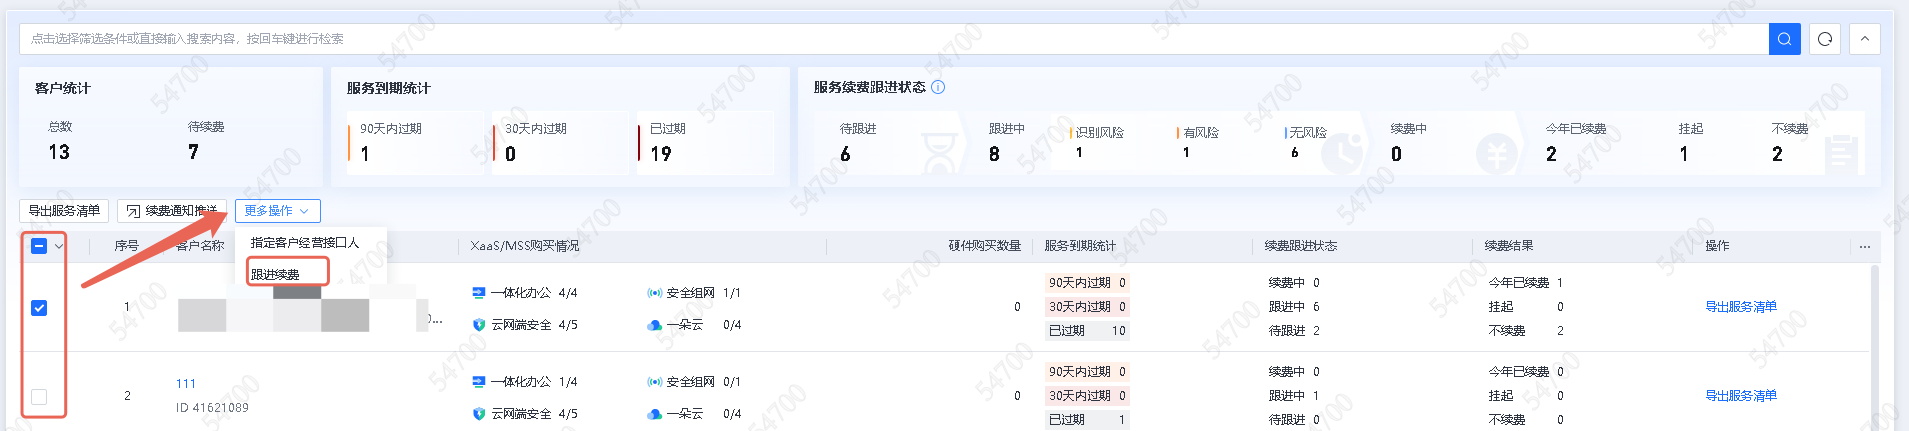The image size is (1909, 431).
Task: Click the blue search magnifier icon
Action: click(x=1784, y=39)
